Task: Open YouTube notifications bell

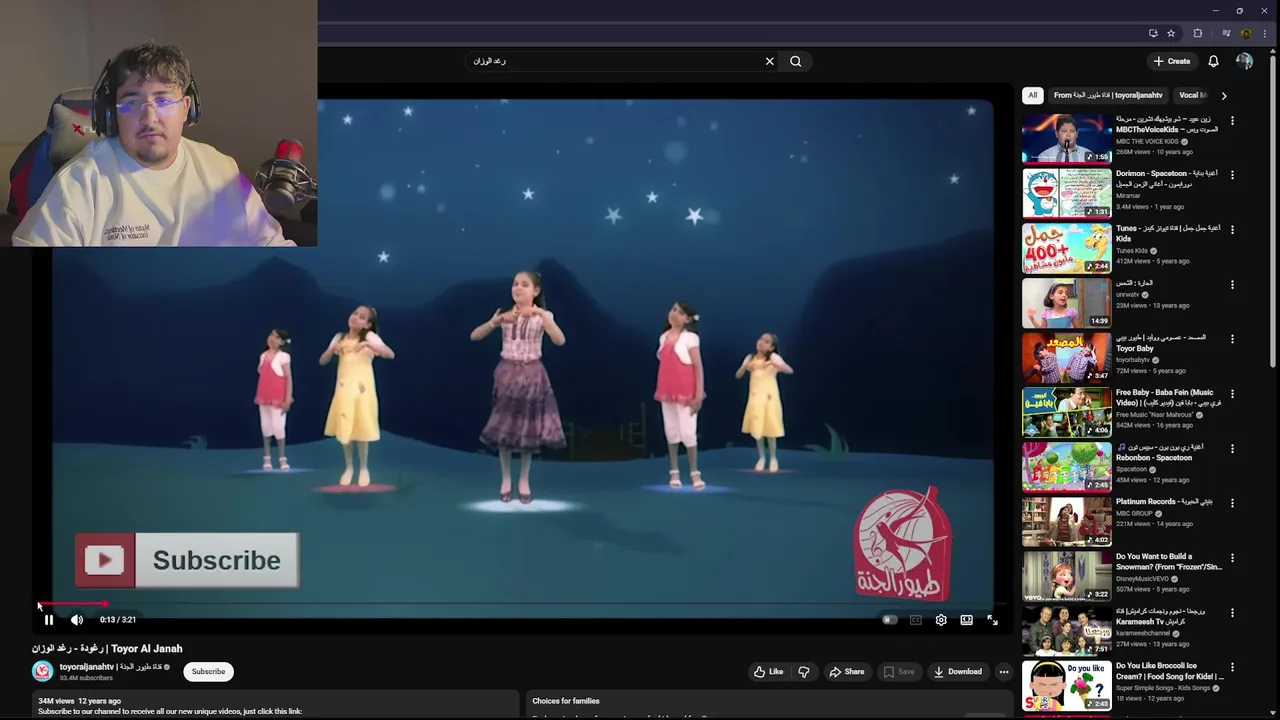Action: [1213, 61]
